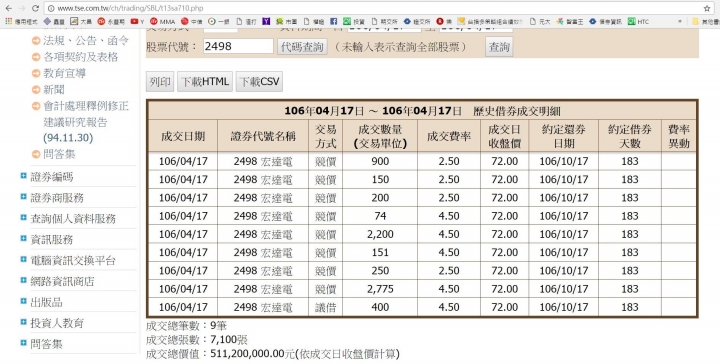Click the browser forward arrow

(x=22, y=8)
